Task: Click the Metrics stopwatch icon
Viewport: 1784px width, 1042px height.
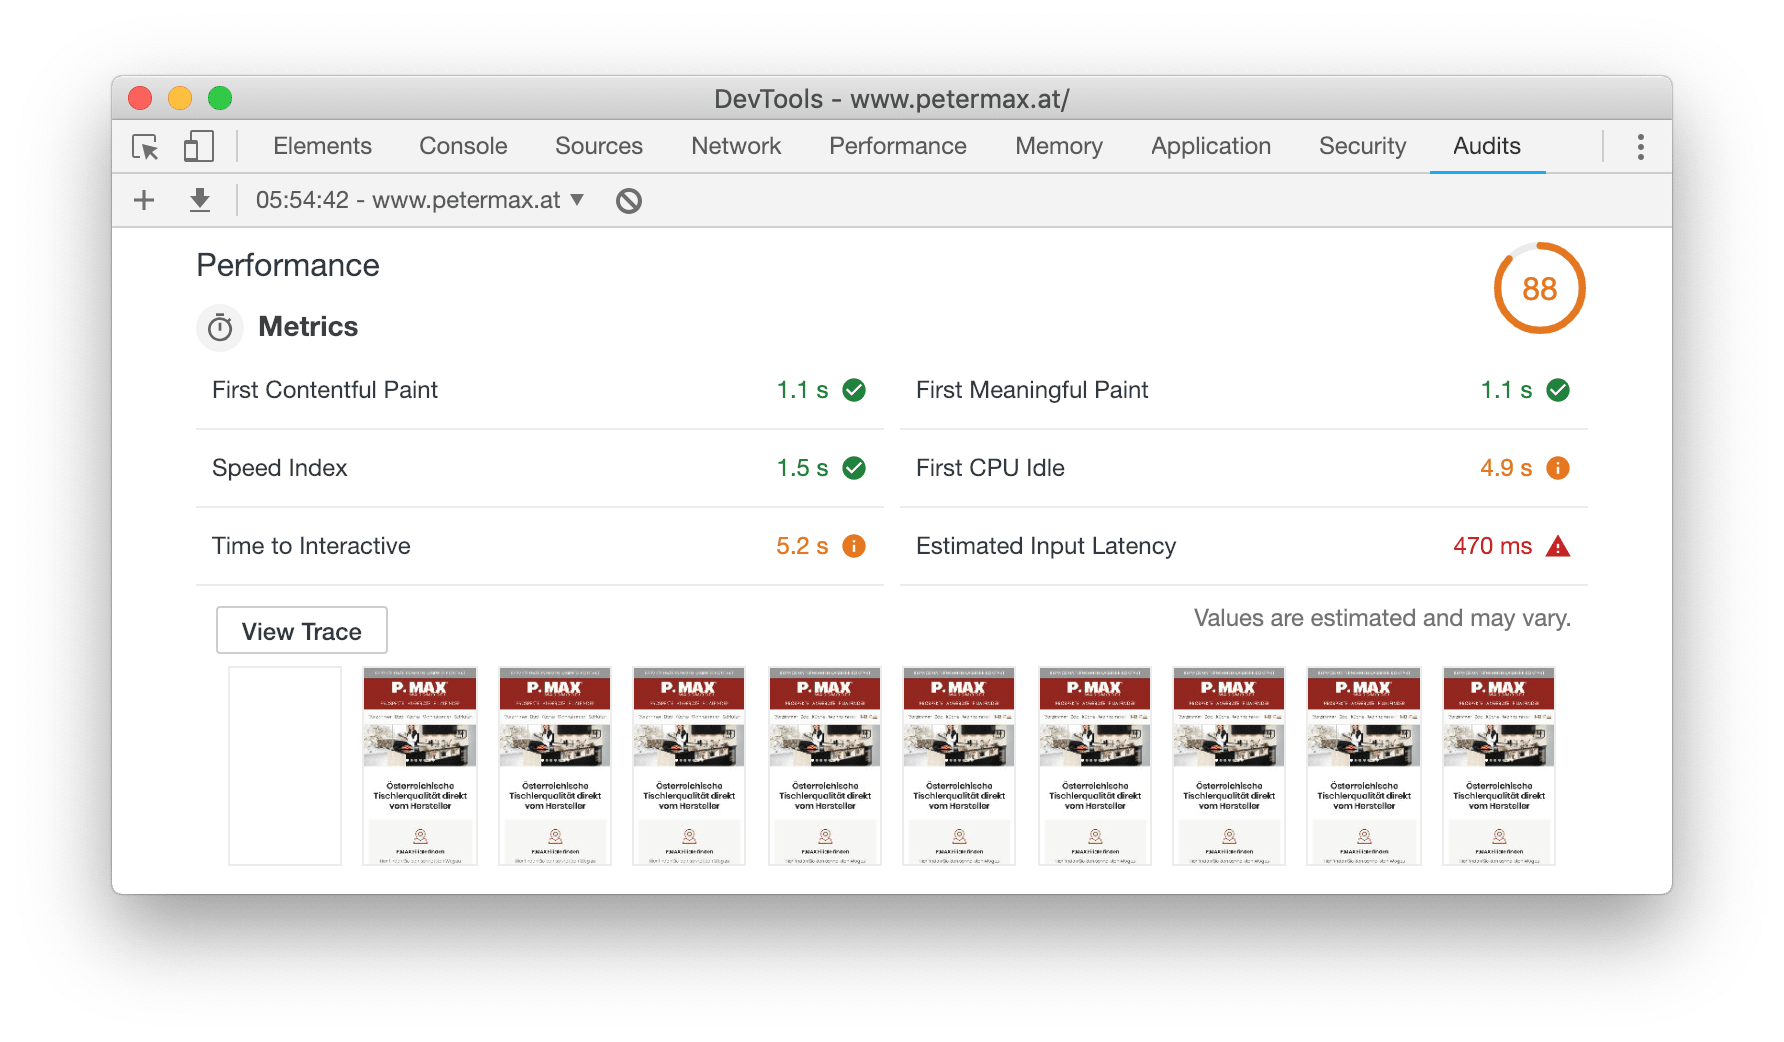Action: pos(220,328)
